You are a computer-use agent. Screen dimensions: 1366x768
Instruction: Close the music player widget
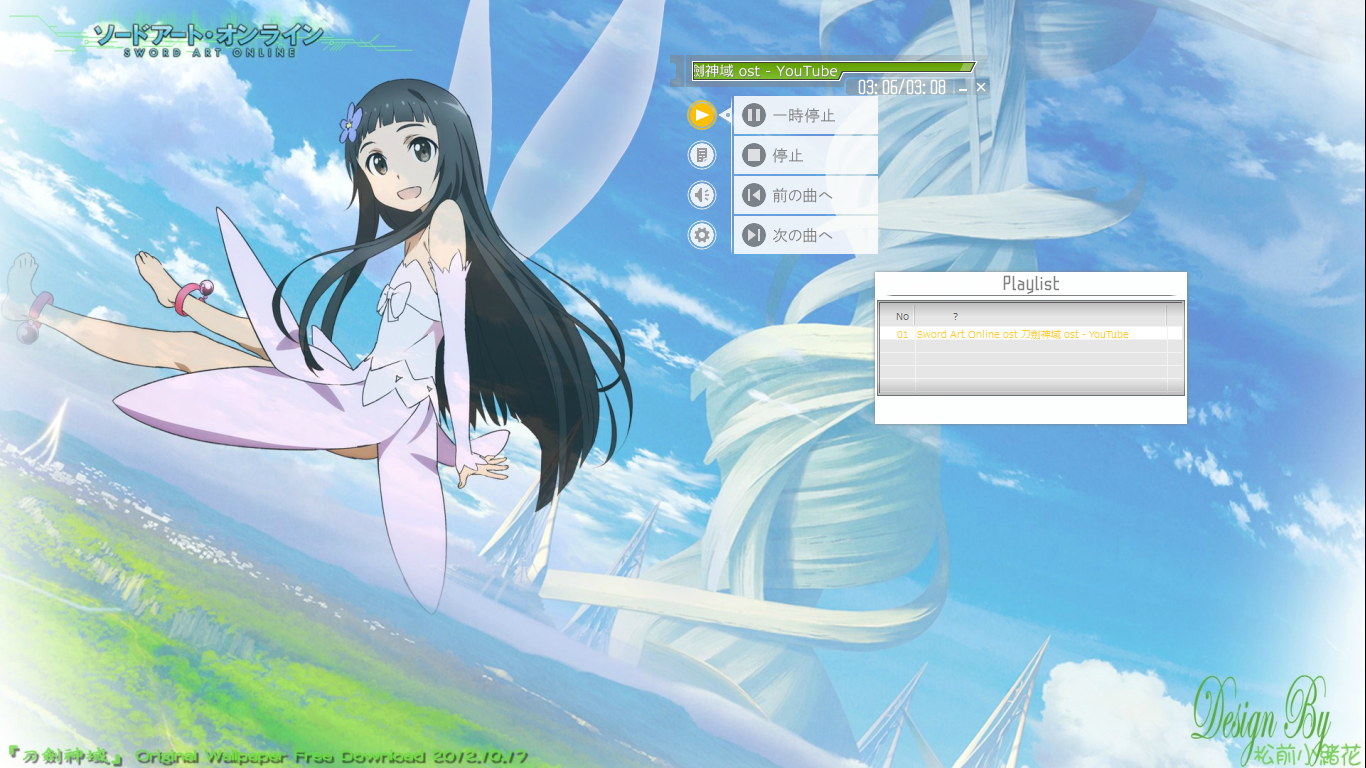981,87
